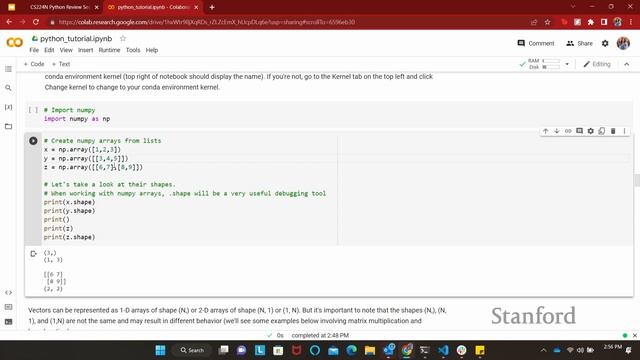640x360 pixels.
Task: Share the notebook
Action: (579, 43)
